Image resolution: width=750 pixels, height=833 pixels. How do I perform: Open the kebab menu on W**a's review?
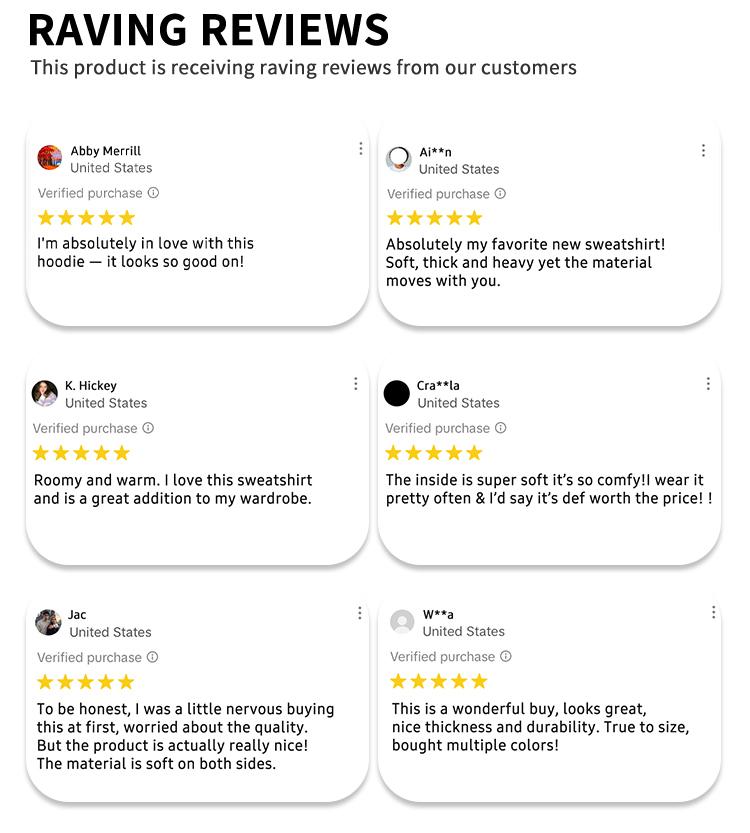713,612
